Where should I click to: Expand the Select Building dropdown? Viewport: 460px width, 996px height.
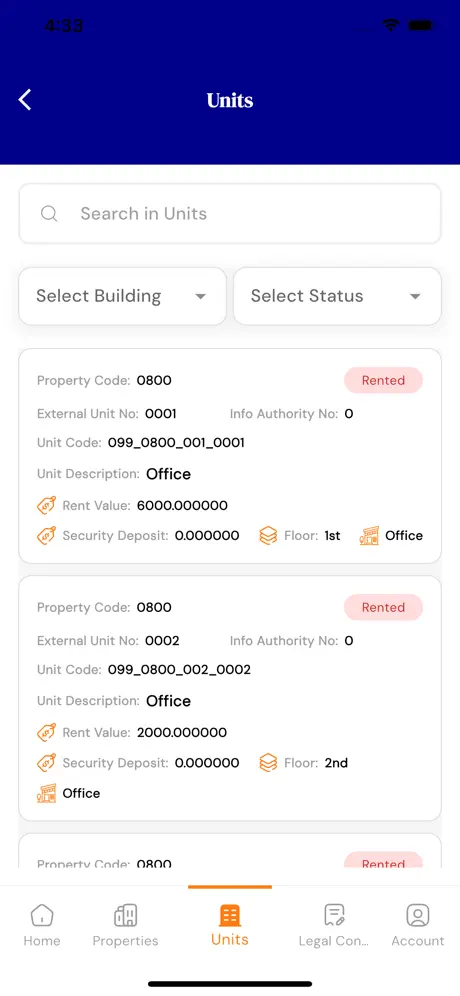(123, 296)
